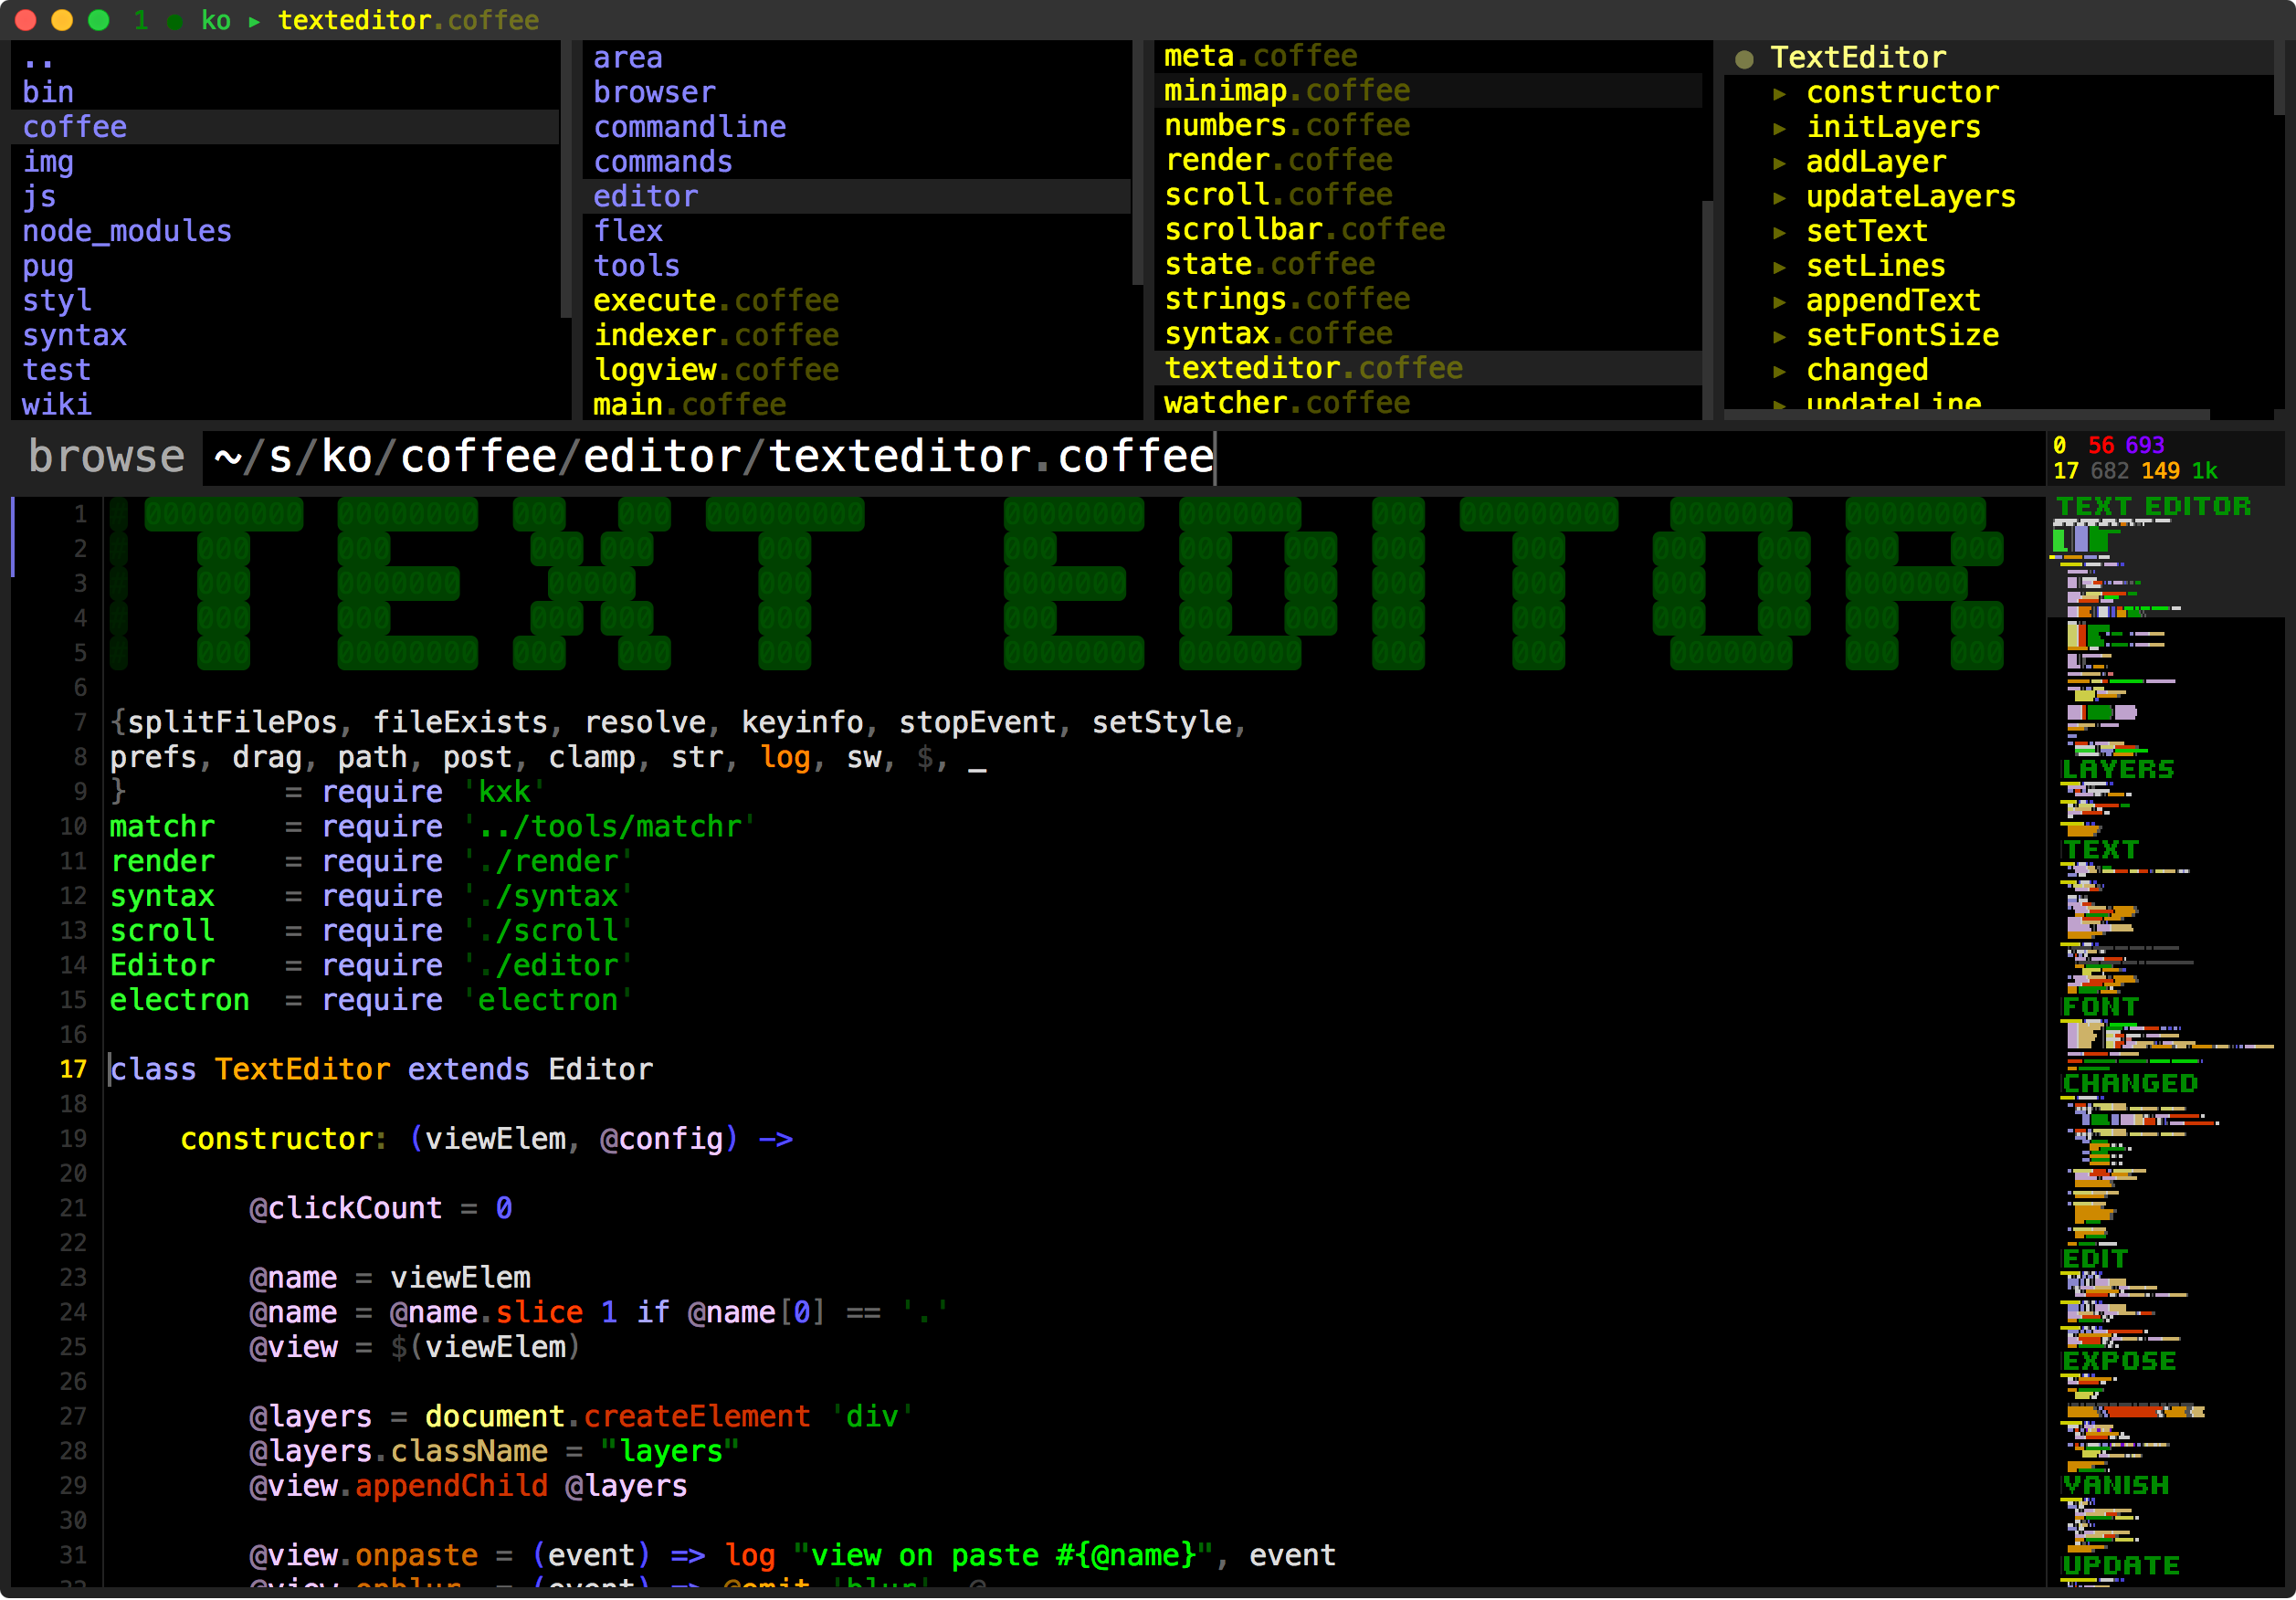Open strings.coffee file
The width and height of the screenshot is (2296, 1600).
click(x=1428, y=299)
